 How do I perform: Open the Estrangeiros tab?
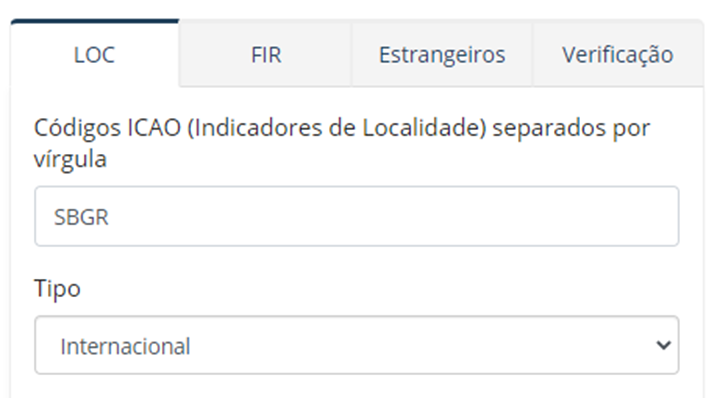pyautogui.click(x=442, y=54)
